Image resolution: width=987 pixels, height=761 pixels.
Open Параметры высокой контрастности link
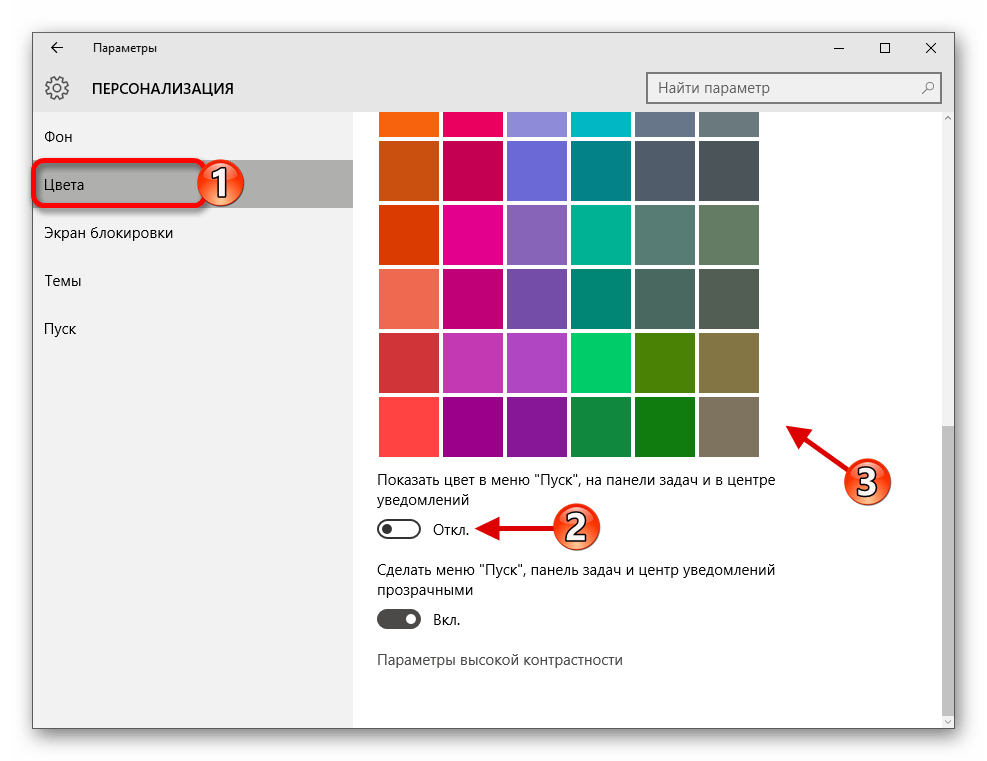(x=499, y=660)
